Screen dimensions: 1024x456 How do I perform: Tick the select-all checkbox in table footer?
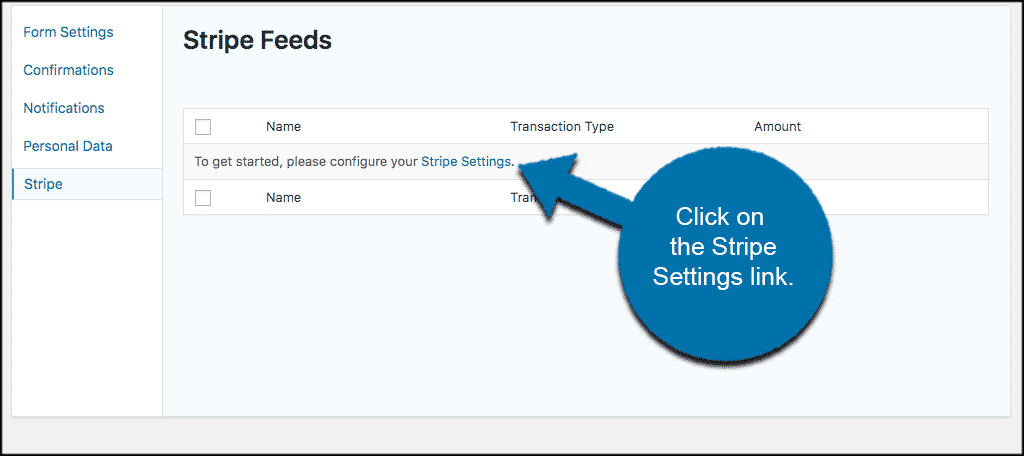[203, 197]
